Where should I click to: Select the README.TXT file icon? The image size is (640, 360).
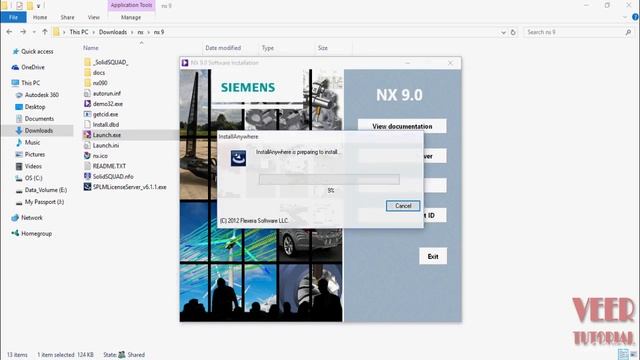(x=87, y=166)
